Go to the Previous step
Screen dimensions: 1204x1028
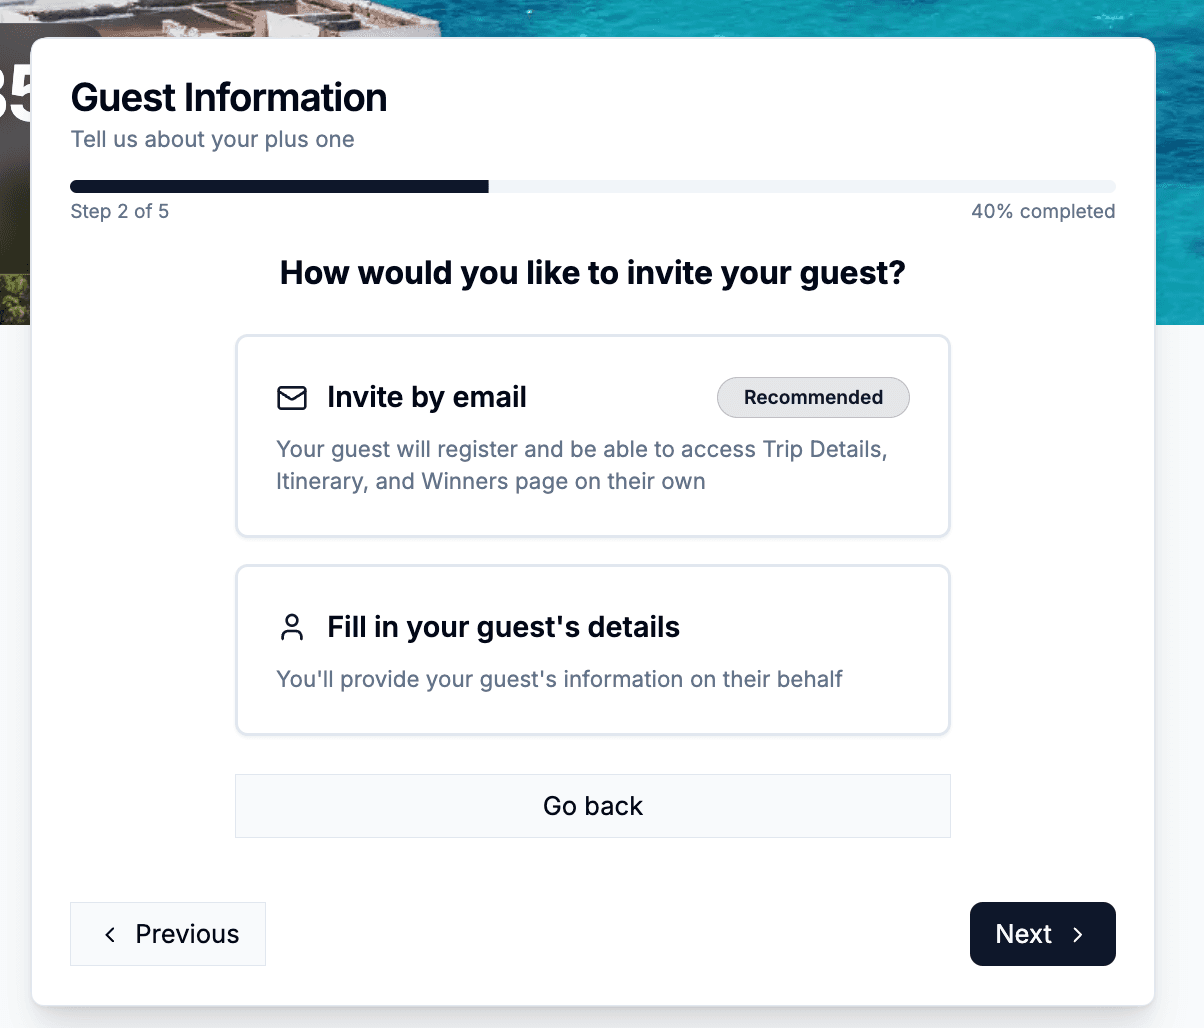(168, 934)
